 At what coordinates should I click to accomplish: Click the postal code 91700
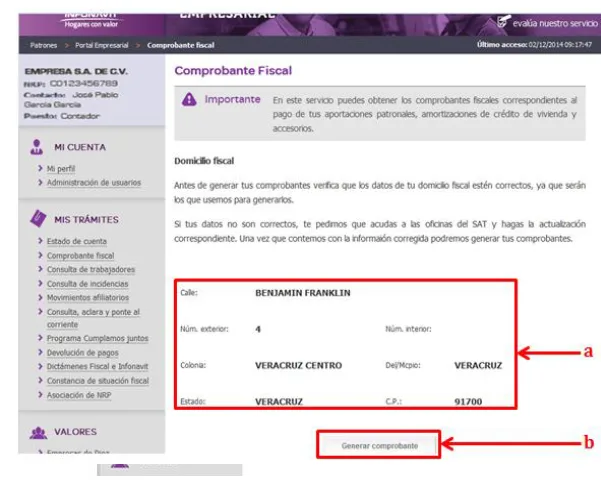click(468, 402)
